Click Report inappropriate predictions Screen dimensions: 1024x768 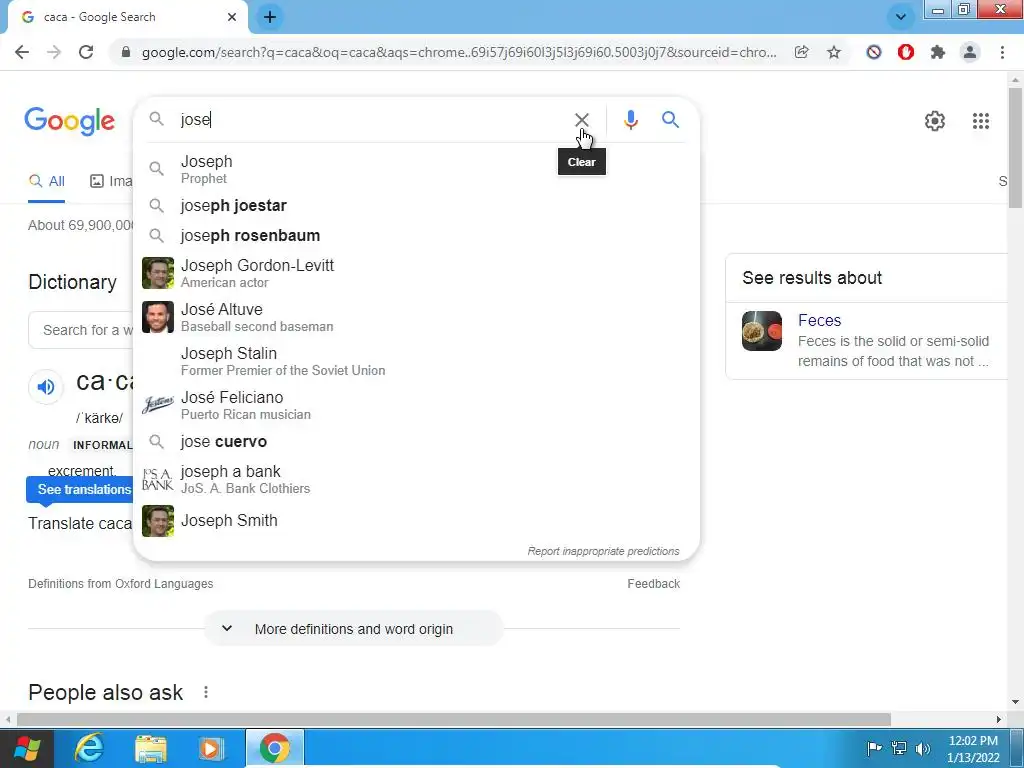603,551
